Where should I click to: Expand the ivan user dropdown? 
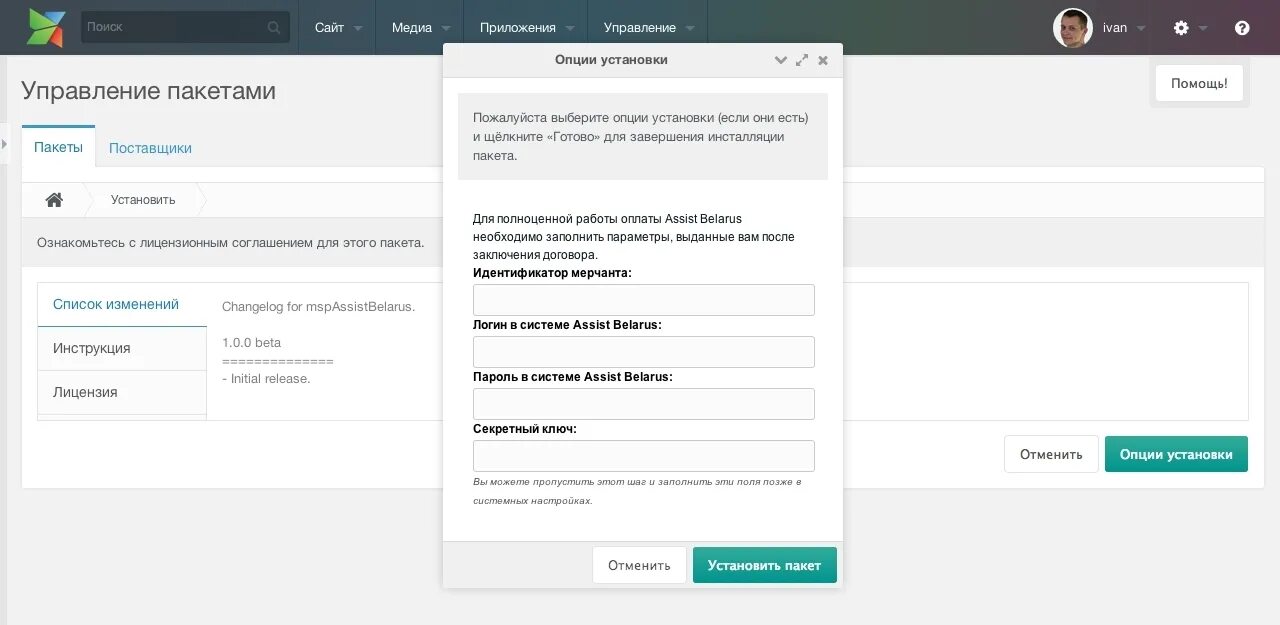point(1124,28)
